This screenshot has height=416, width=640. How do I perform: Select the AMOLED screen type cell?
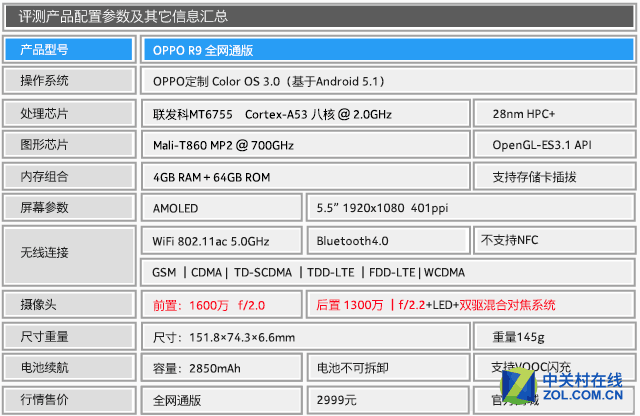[220, 209]
